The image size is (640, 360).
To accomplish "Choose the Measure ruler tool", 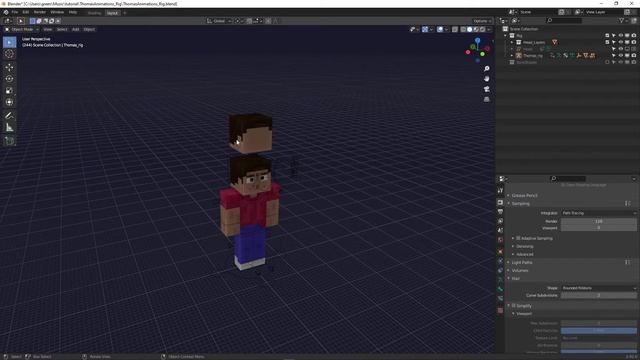I will pos(9,128).
